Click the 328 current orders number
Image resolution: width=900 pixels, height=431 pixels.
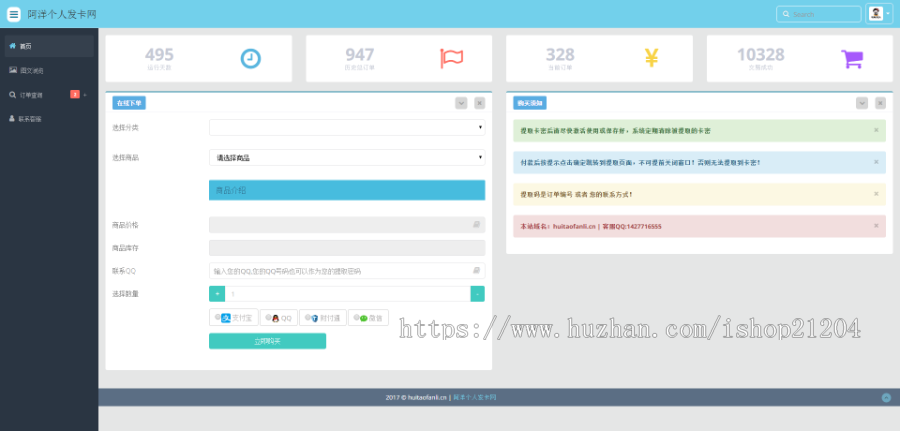pyautogui.click(x=560, y=55)
